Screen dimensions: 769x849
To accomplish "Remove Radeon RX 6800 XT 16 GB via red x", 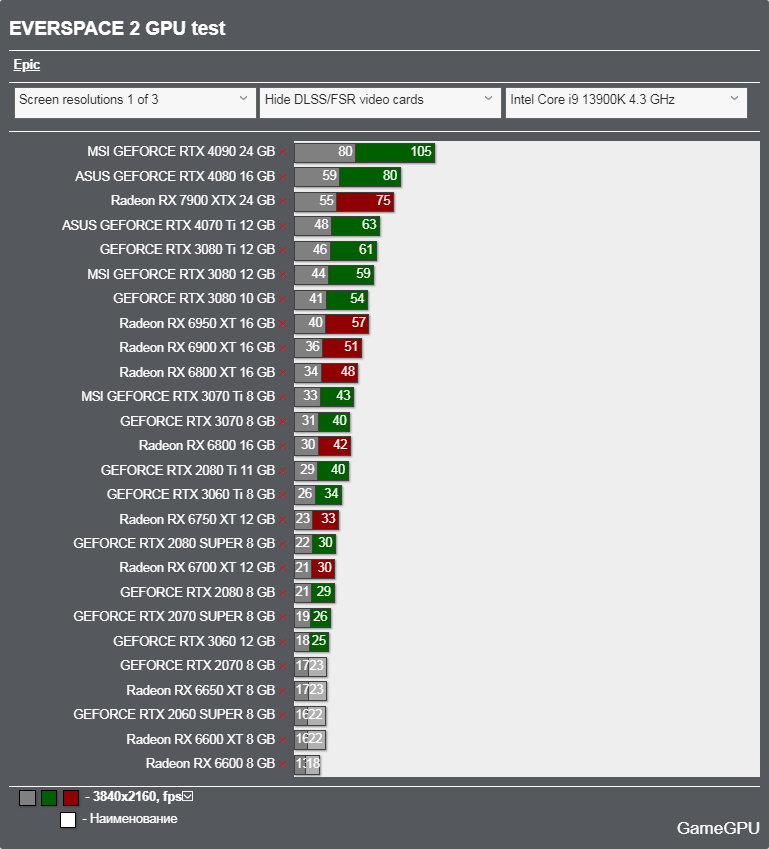I will point(282,373).
